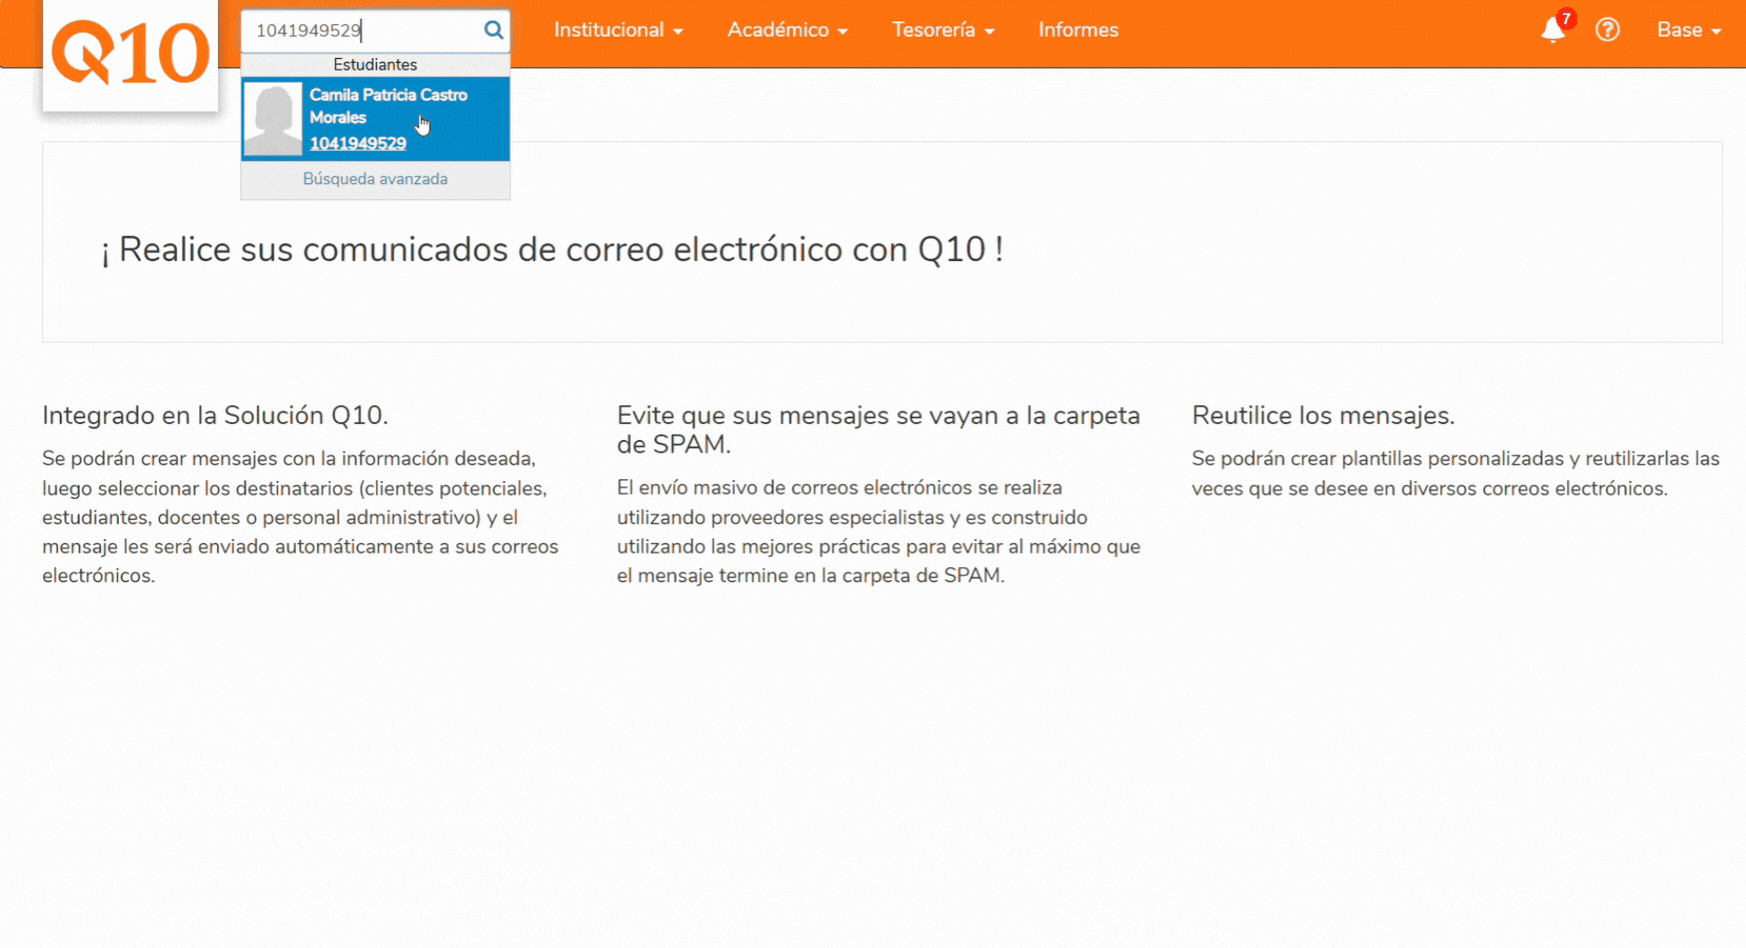Click the Q10 logo
The image size is (1746, 948).
coord(130,53)
